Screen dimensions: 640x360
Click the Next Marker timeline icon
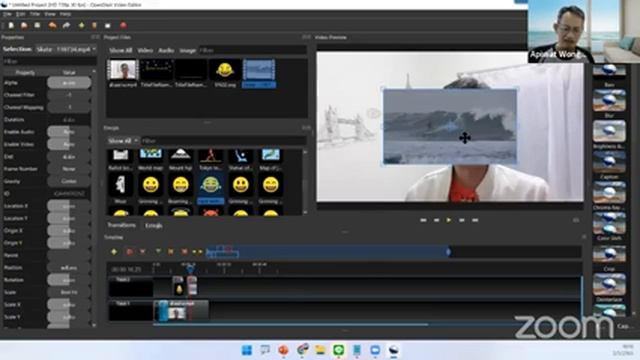click(x=184, y=252)
